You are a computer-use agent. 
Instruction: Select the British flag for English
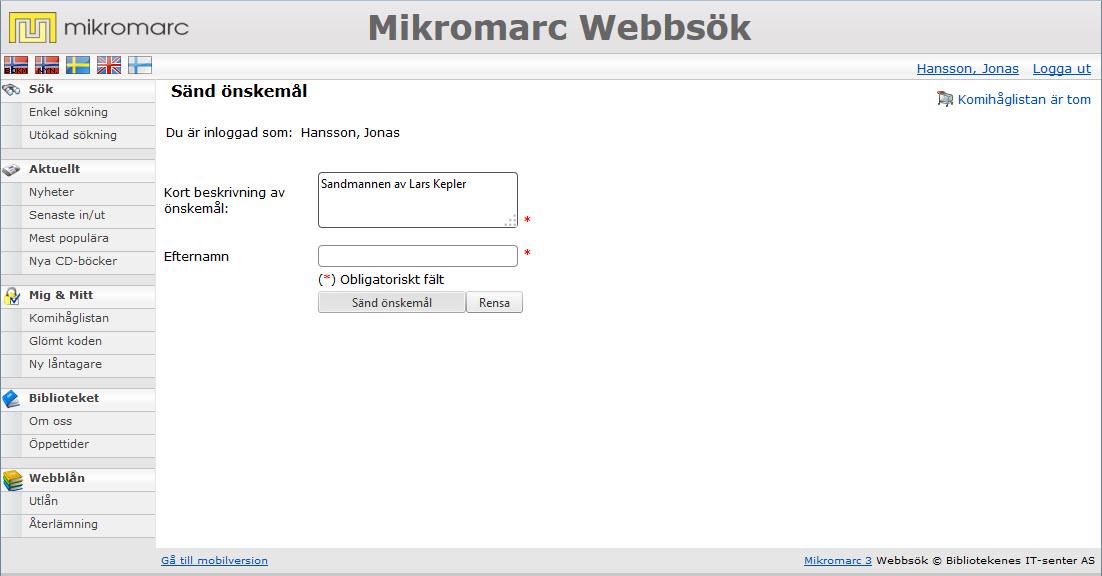[109, 65]
